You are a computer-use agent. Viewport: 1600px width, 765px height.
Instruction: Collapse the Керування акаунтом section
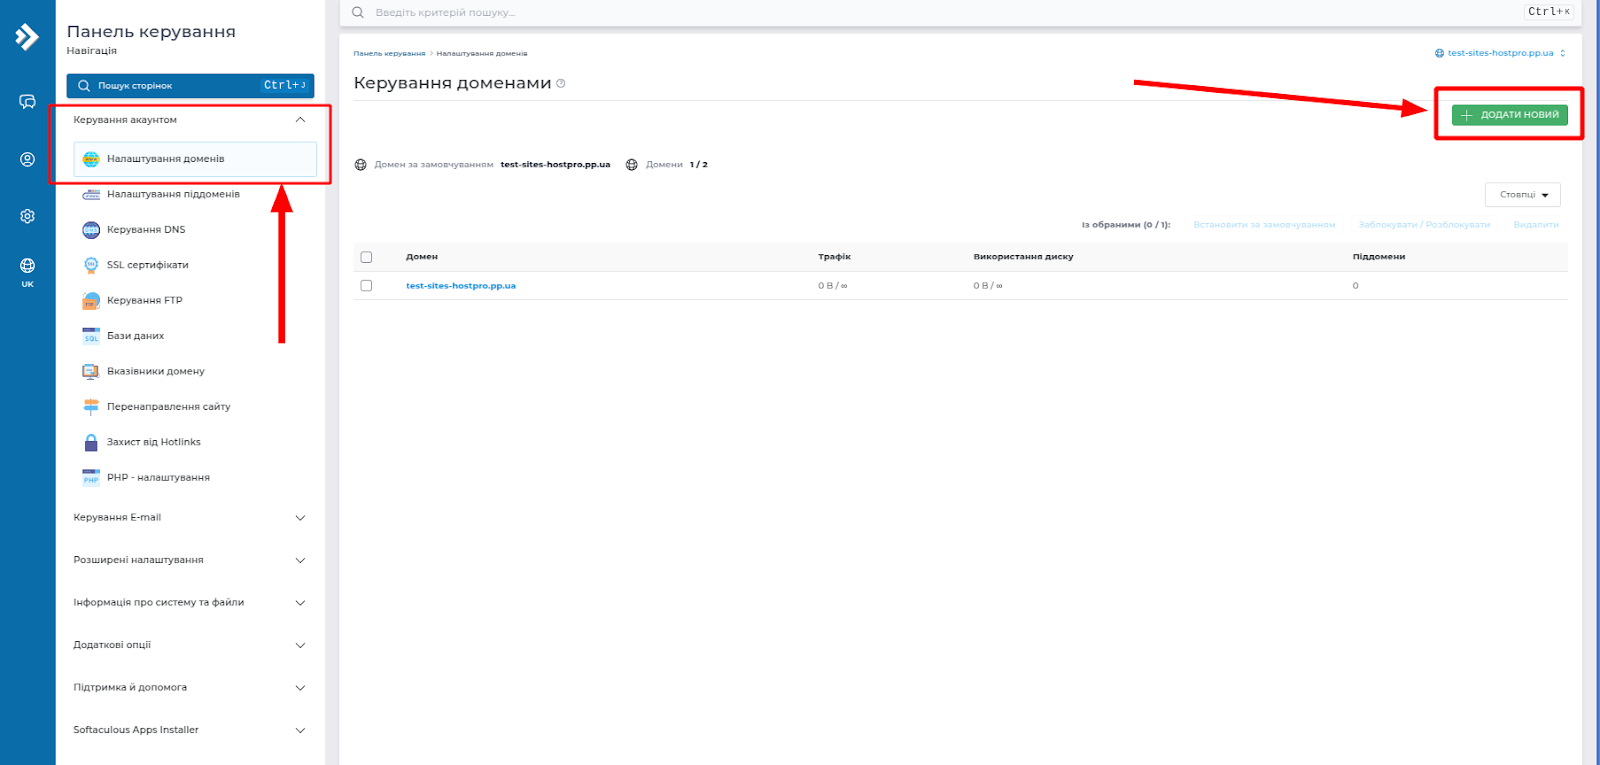(x=300, y=120)
